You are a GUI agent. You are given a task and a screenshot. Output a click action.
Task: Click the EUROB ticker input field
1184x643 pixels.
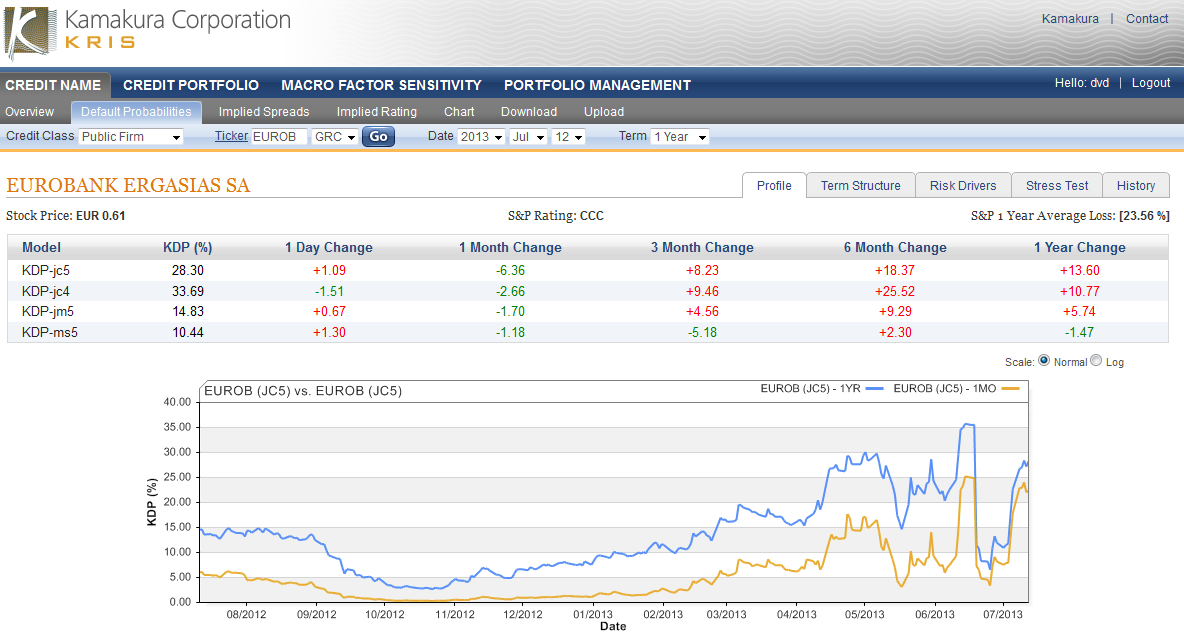(279, 137)
